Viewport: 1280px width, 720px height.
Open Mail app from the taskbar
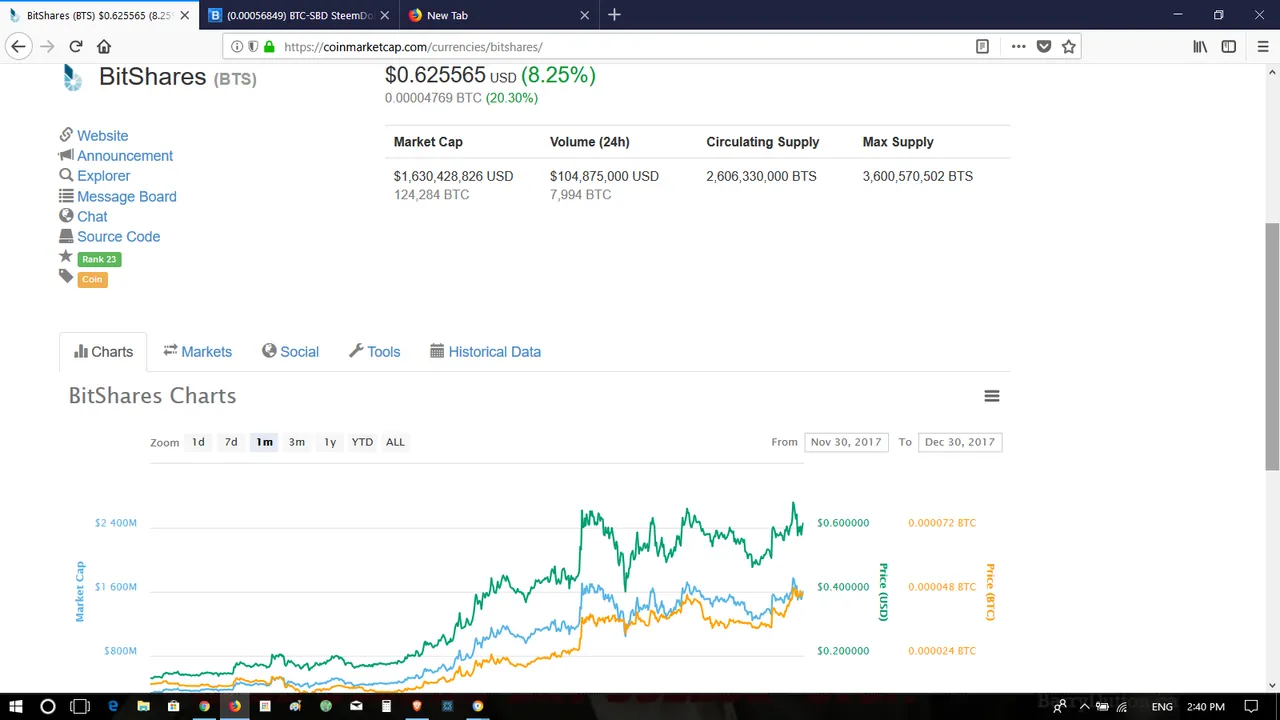[356, 706]
